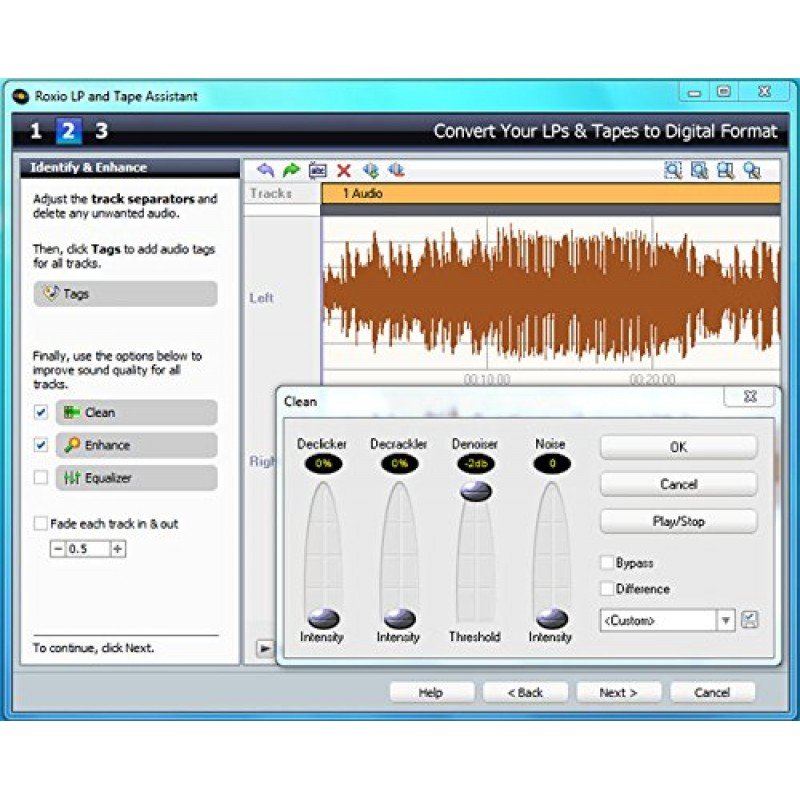Click the Undo arrow icon
The width and height of the screenshot is (800, 800).
(265, 170)
